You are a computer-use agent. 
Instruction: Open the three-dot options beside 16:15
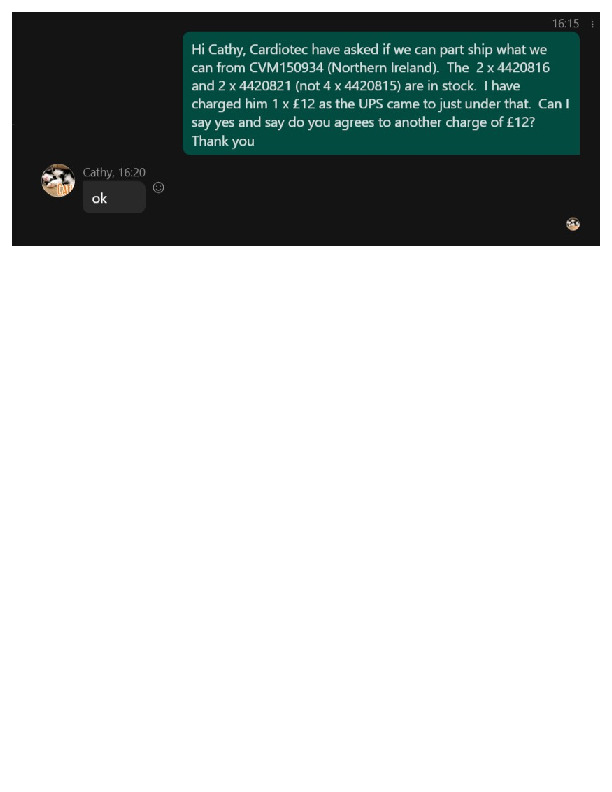[592, 24]
